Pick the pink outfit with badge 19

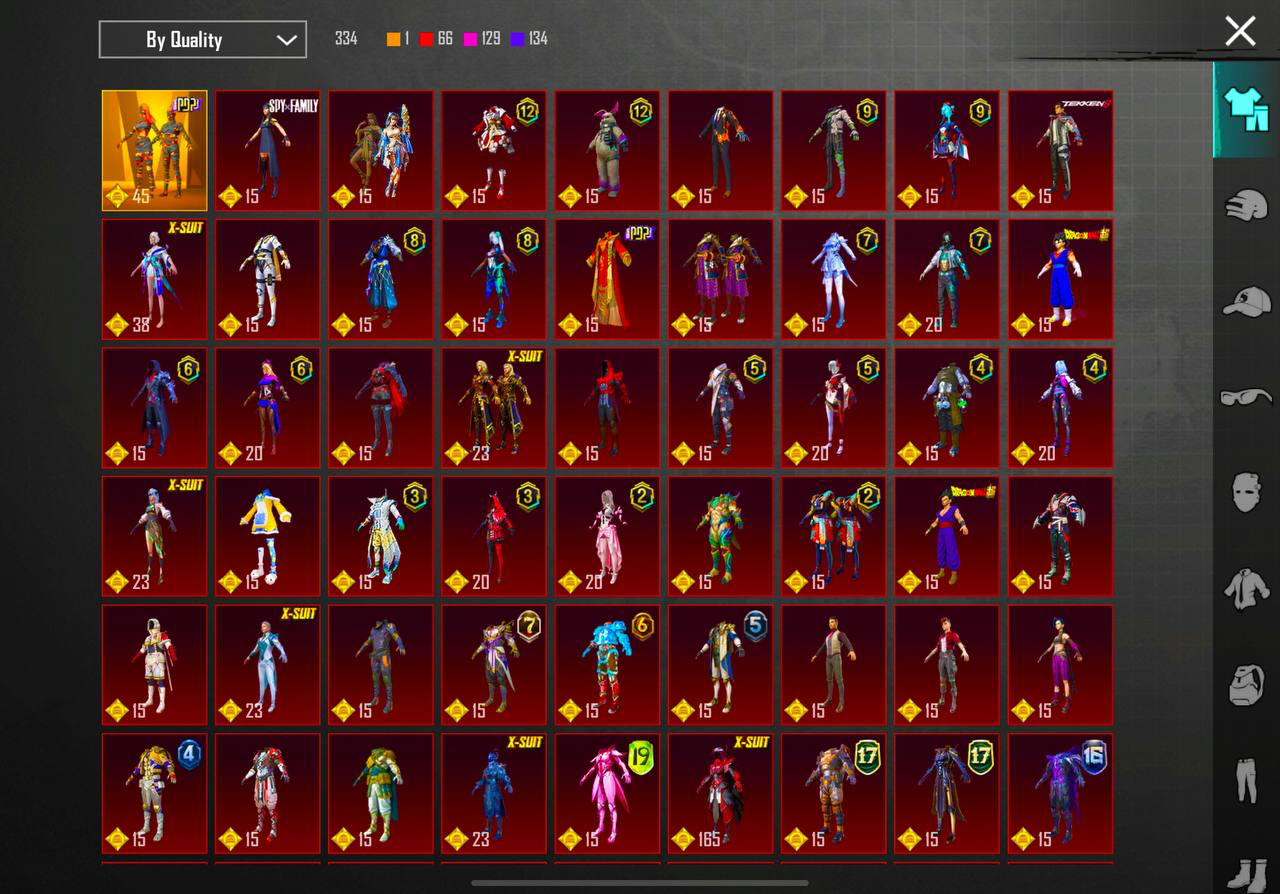(x=608, y=794)
